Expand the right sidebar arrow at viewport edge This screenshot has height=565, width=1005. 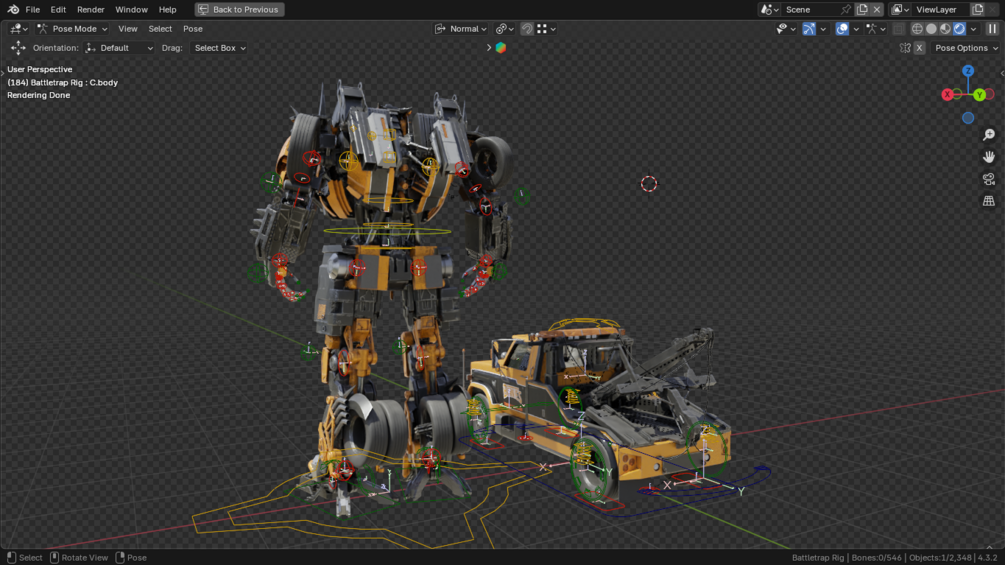click(1002, 74)
